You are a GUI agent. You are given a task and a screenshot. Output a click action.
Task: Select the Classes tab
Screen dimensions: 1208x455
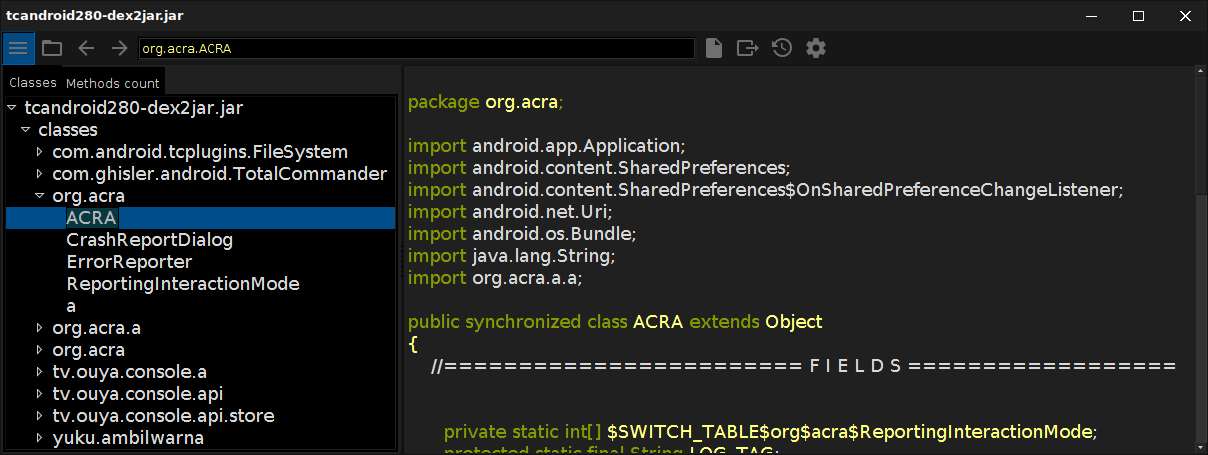pos(33,83)
